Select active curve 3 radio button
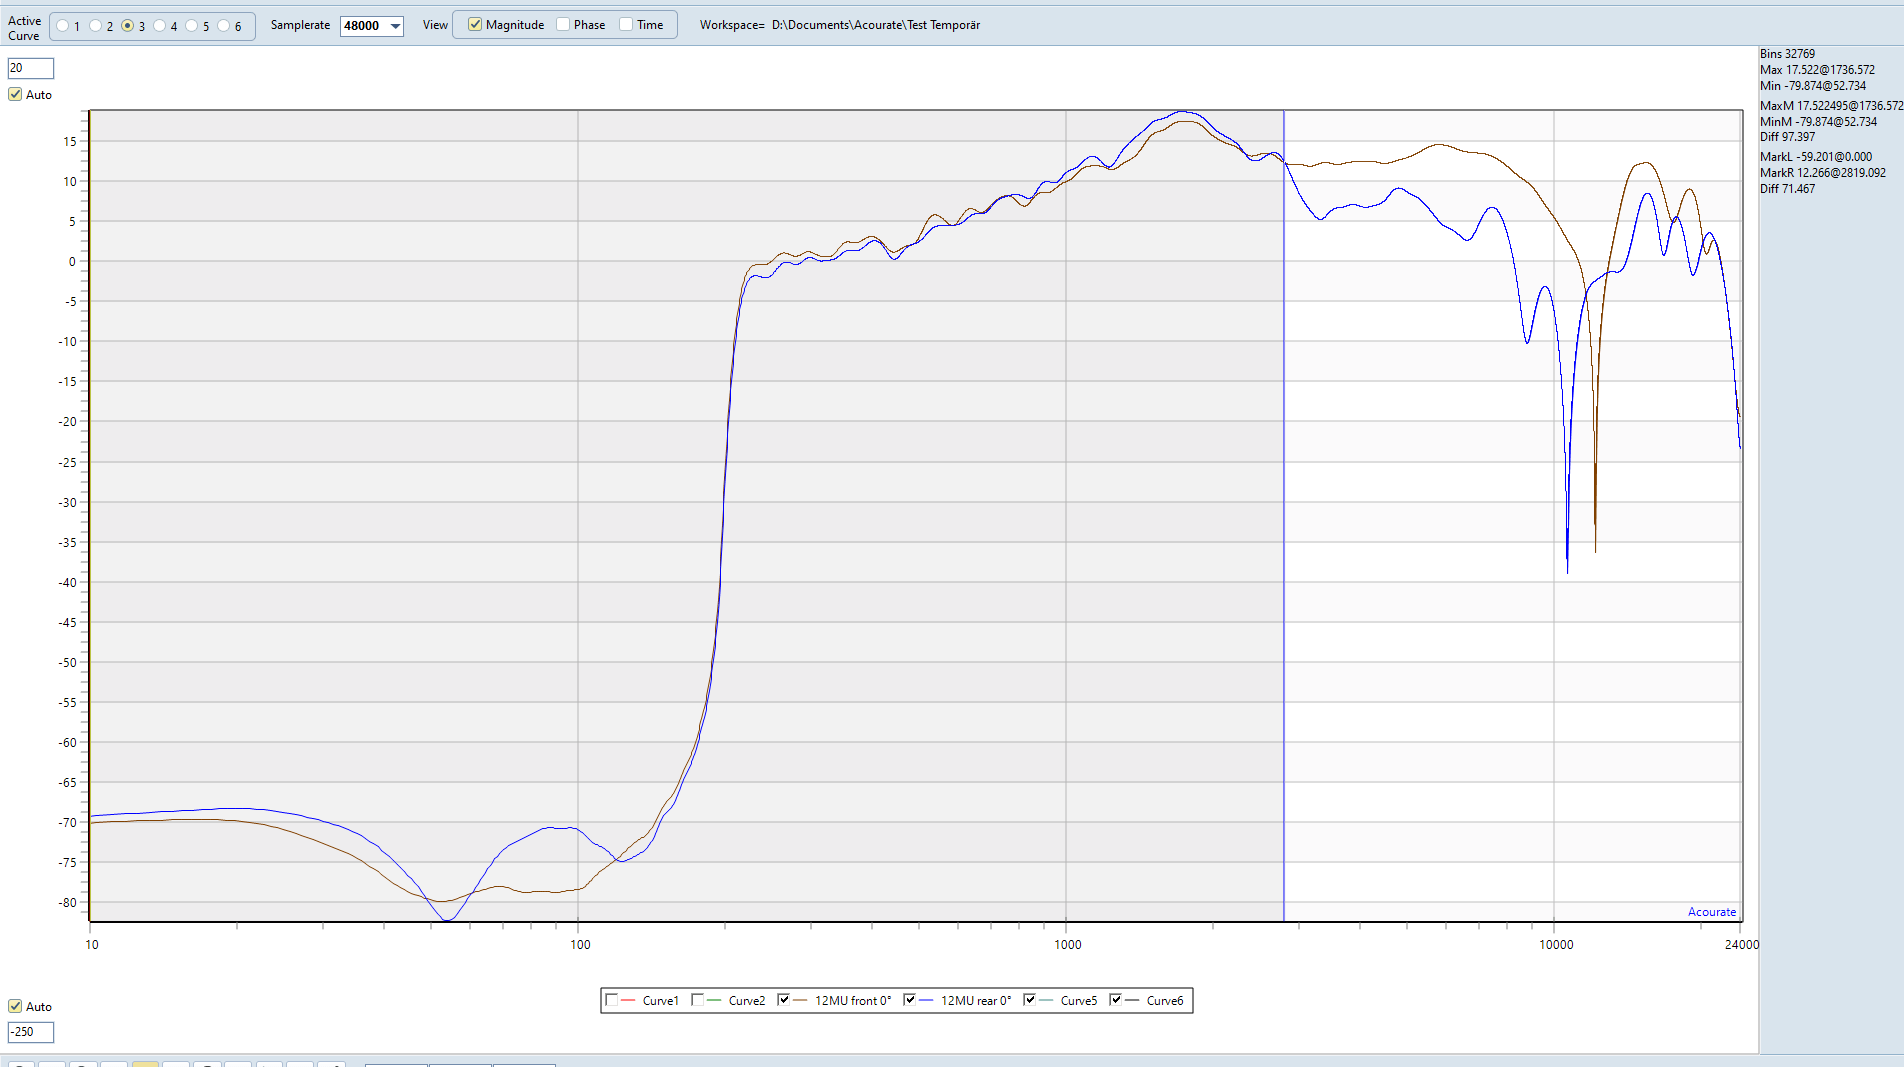1904x1067 pixels. click(127, 26)
